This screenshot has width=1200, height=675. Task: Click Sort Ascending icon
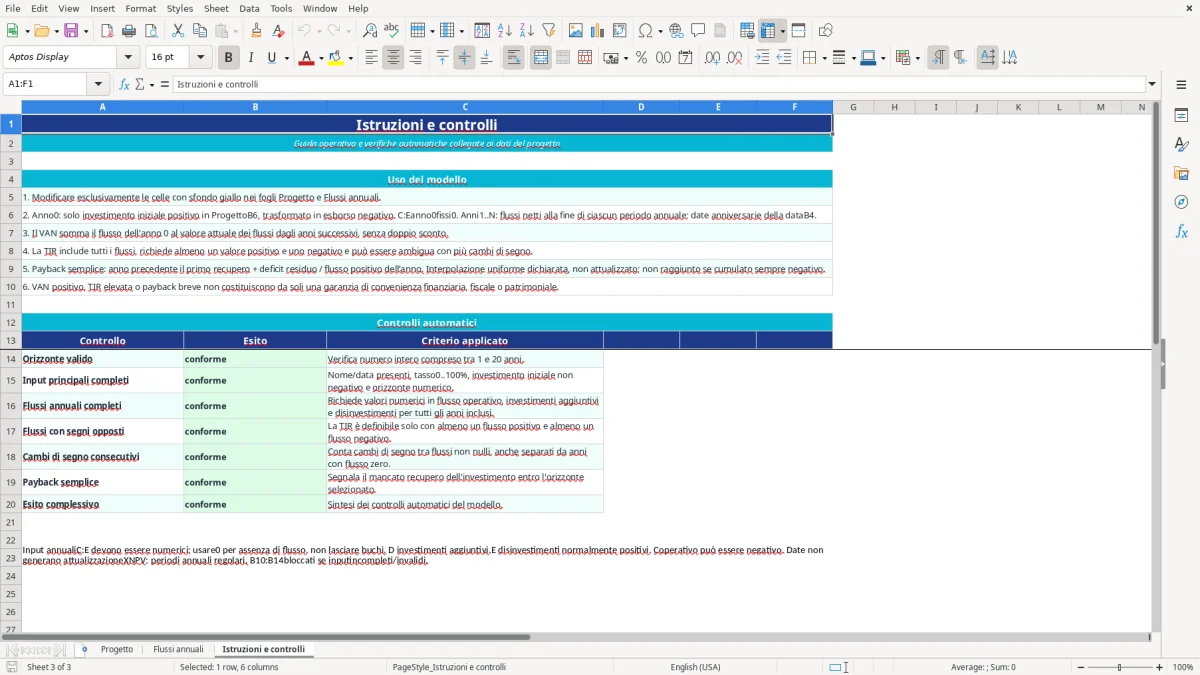click(x=505, y=31)
